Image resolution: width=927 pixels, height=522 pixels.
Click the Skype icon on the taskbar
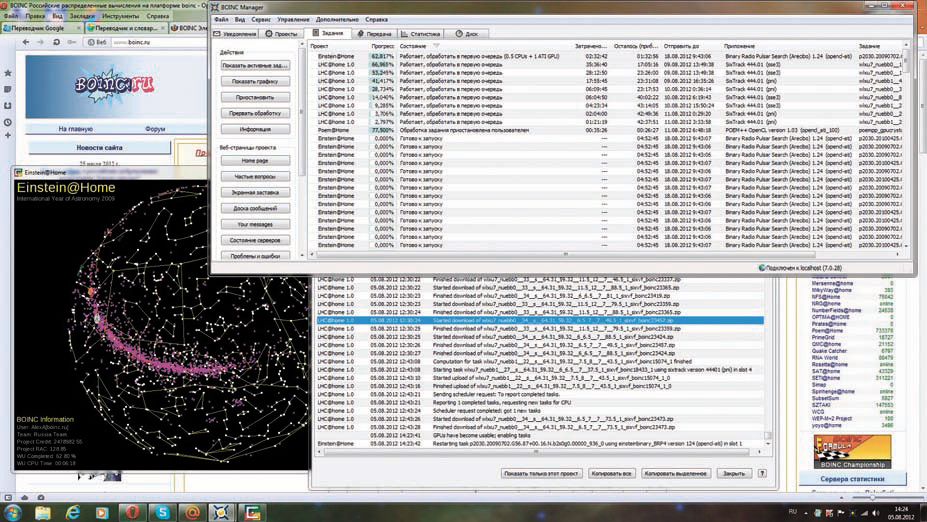pos(162,511)
